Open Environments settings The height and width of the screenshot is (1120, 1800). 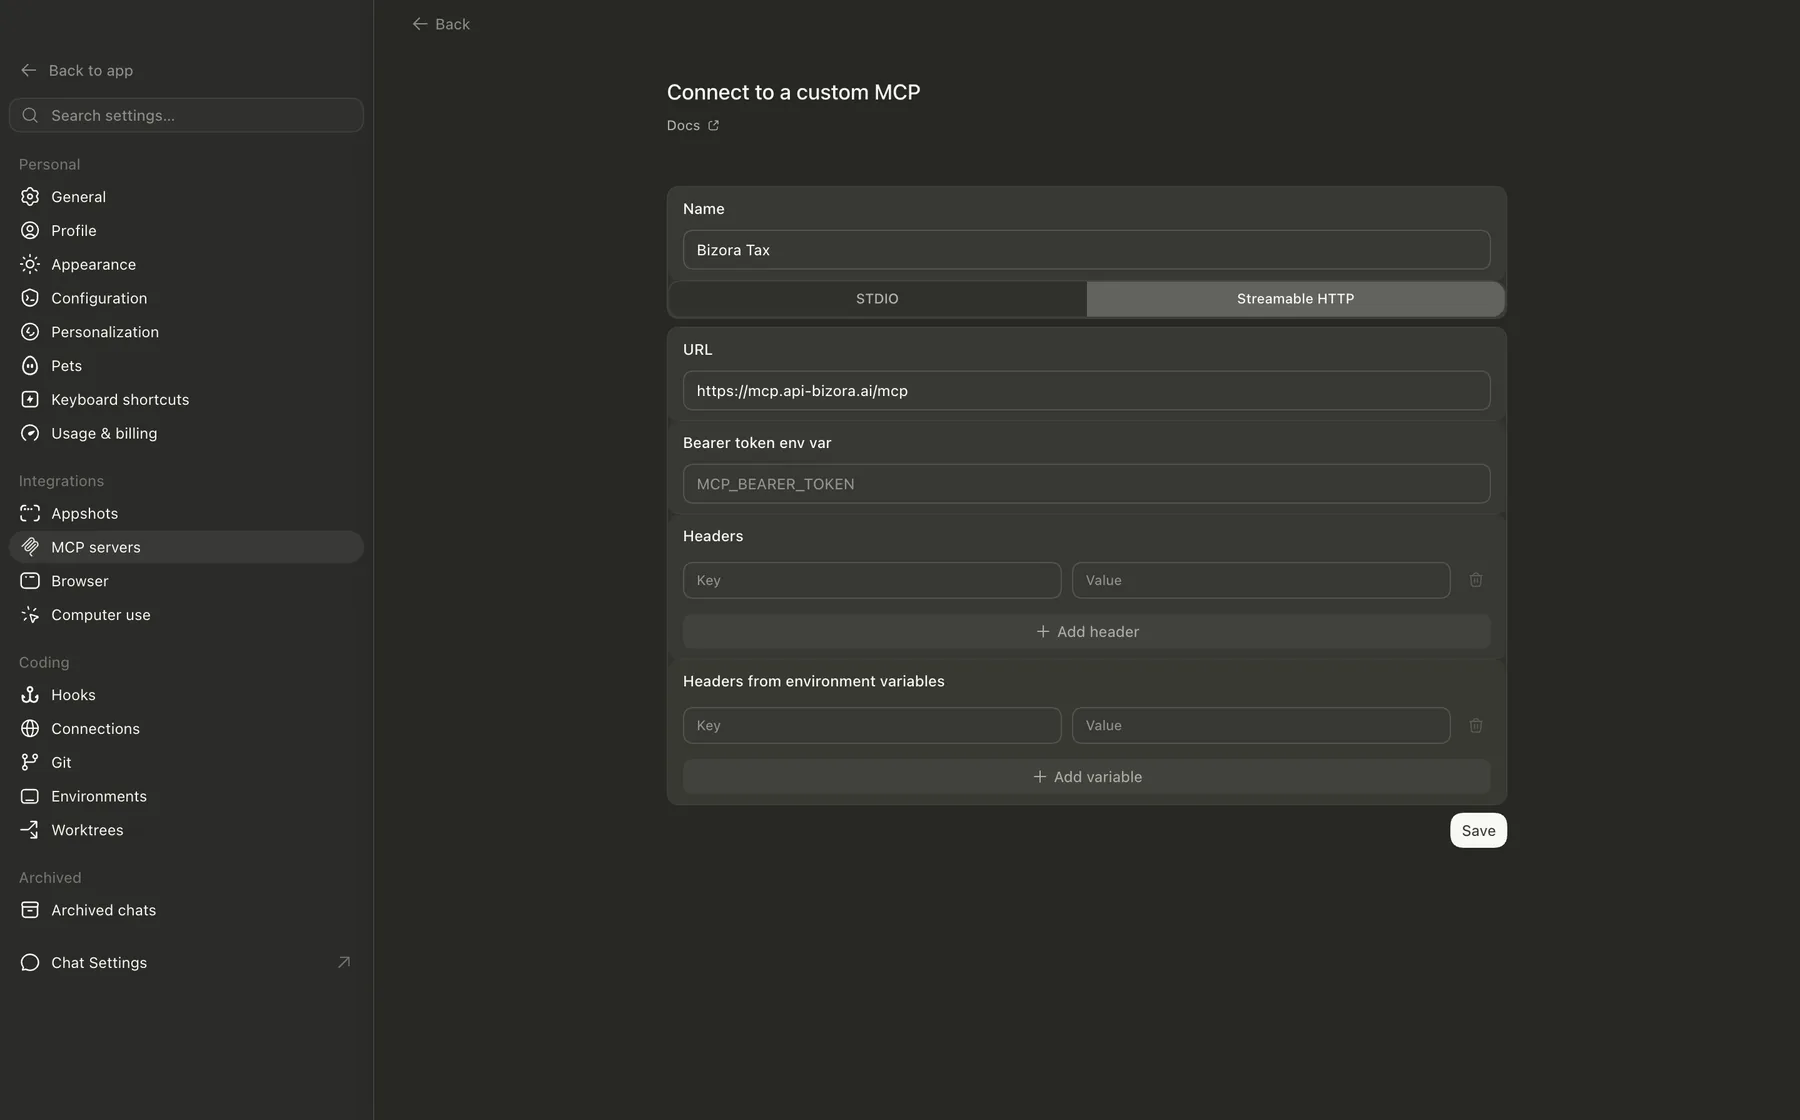click(186, 796)
